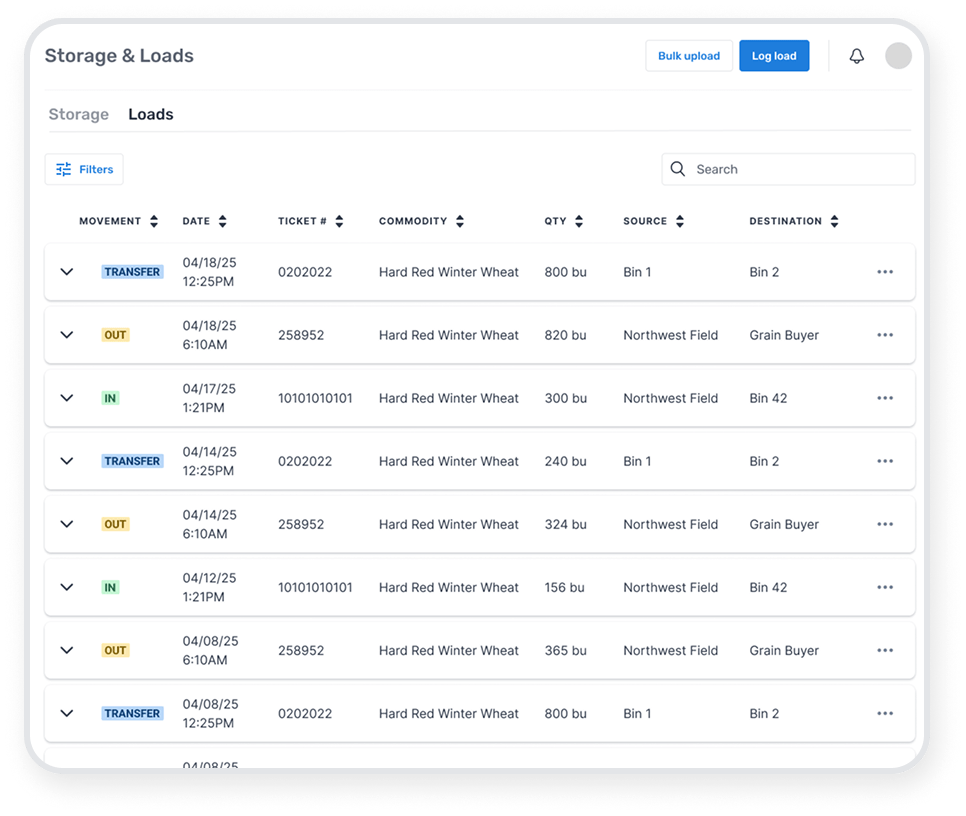Open more options for the 800 bu transfer on 04/18/25
This screenshot has height=816, width=966.
884,272
